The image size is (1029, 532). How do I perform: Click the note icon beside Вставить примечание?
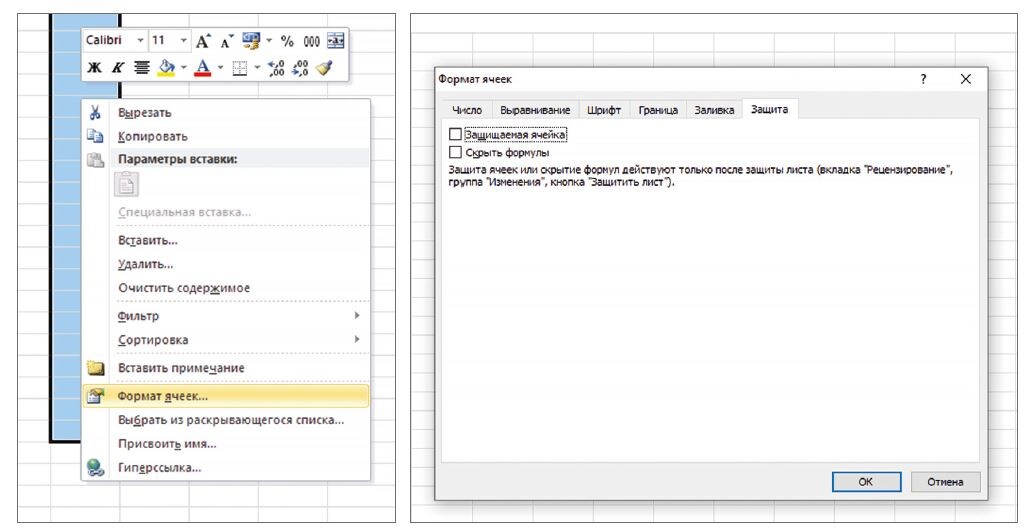[96, 368]
